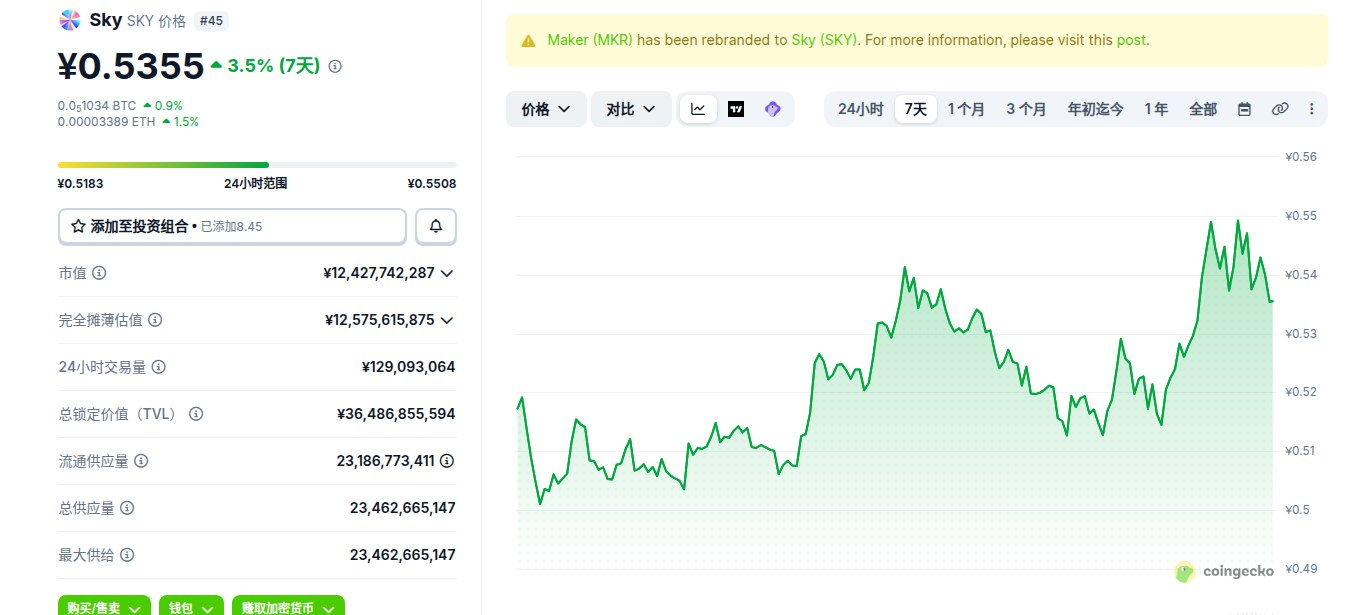Screen dimensions: 1360x615
Task: Open info tooltip beside 最大供给
Action: (x=127, y=555)
